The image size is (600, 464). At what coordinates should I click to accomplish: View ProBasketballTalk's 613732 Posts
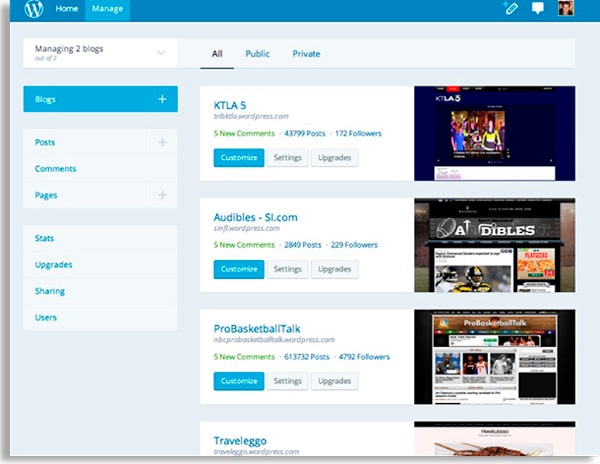[x=307, y=357]
